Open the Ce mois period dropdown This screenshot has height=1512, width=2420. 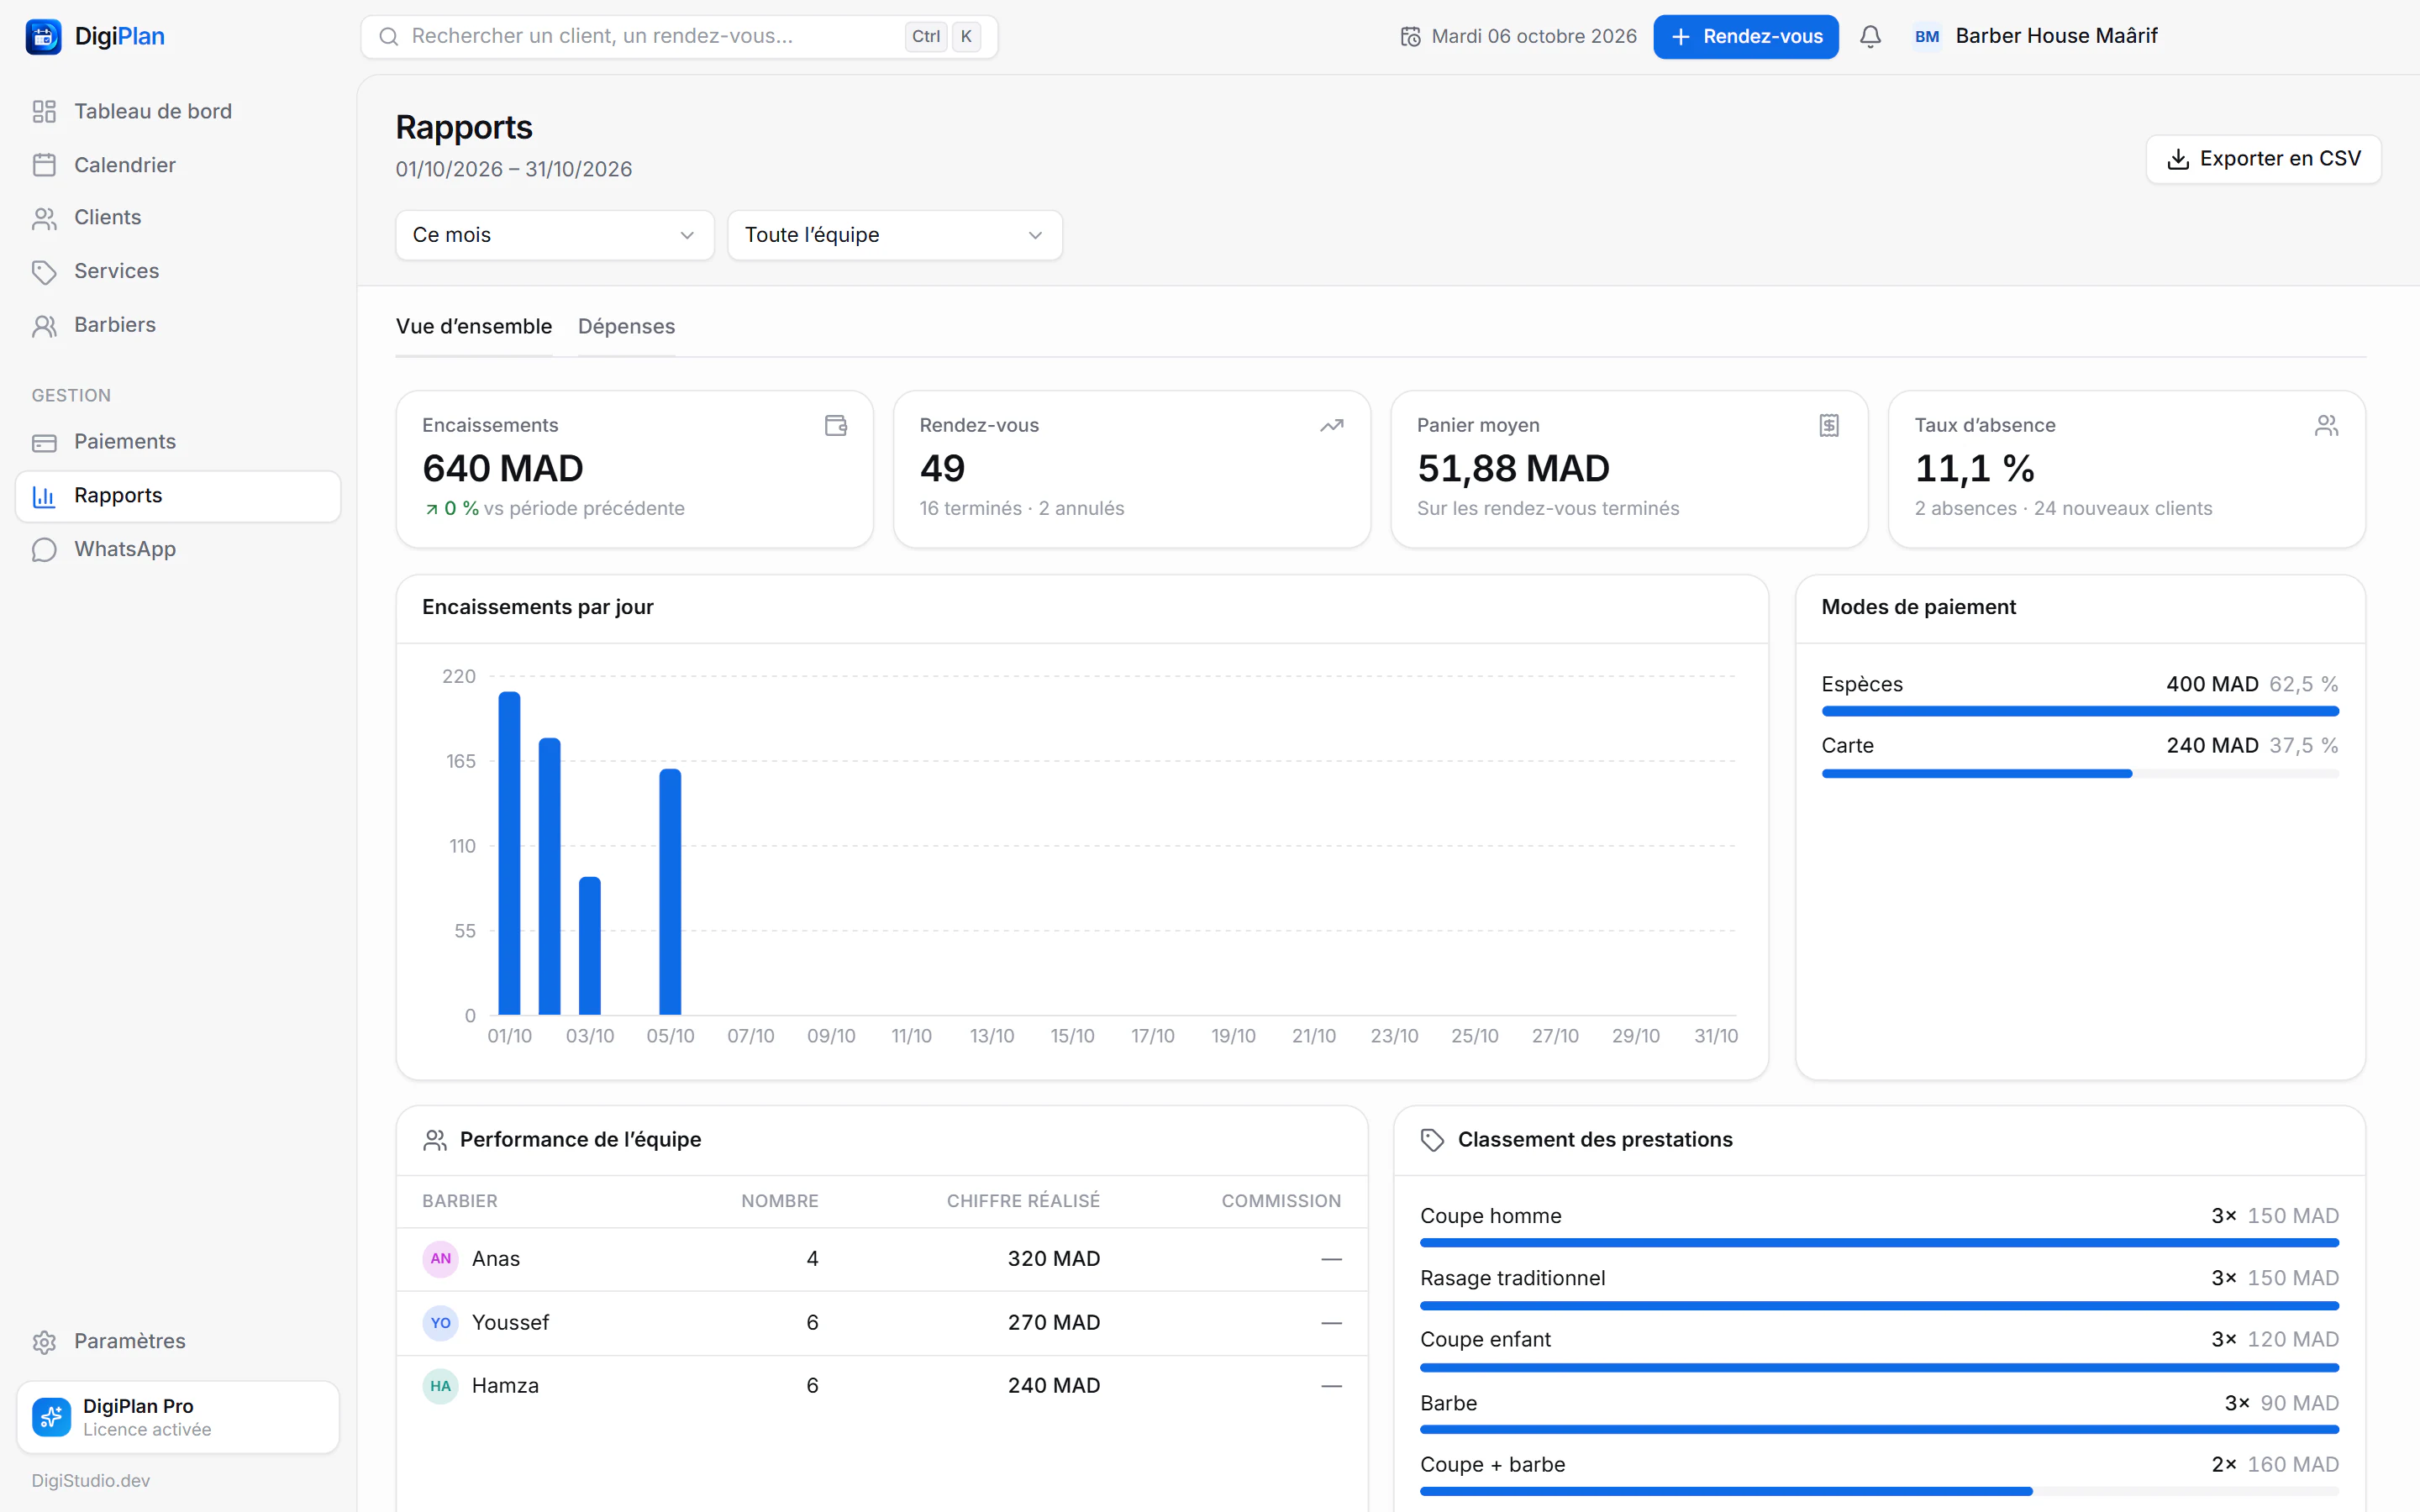point(555,235)
